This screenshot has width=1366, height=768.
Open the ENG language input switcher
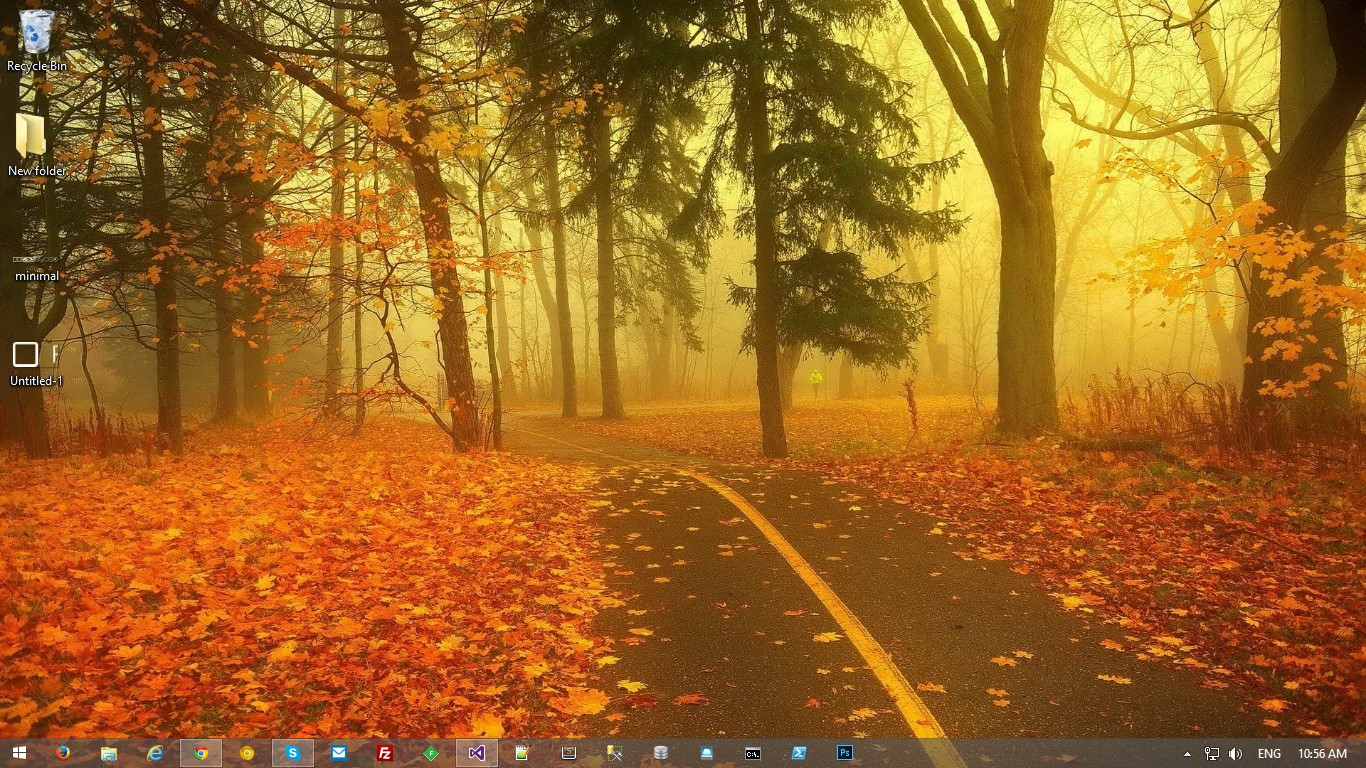[x=1269, y=754]
